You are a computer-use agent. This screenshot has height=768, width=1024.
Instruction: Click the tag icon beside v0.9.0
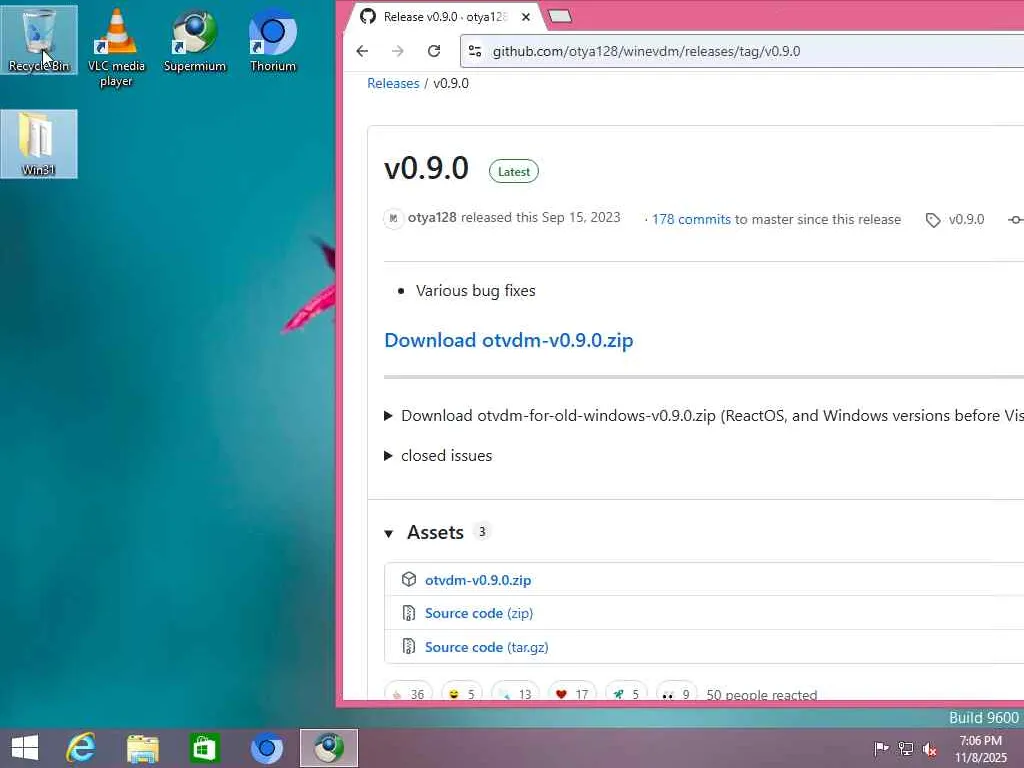click(x=933, y=220)
